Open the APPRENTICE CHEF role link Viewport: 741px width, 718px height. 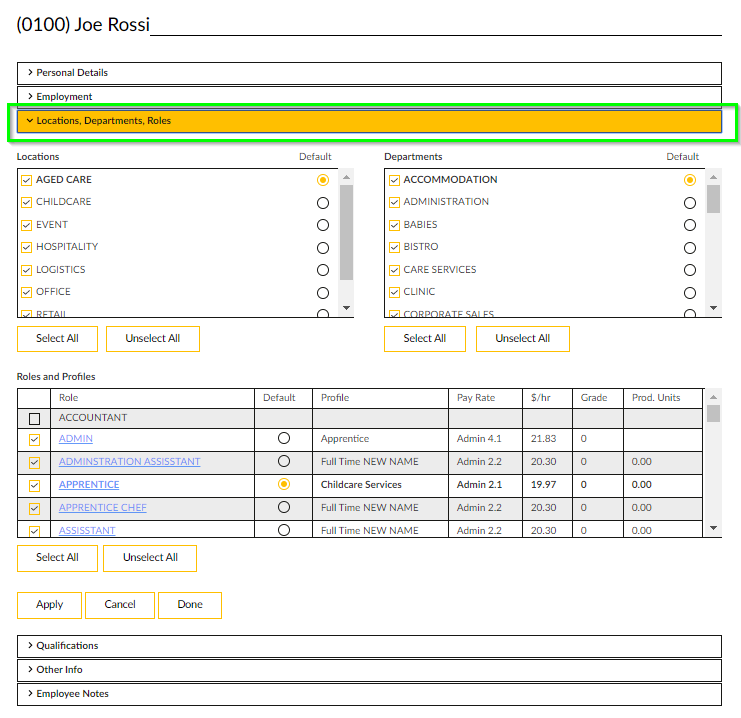[x=103, y=508]
